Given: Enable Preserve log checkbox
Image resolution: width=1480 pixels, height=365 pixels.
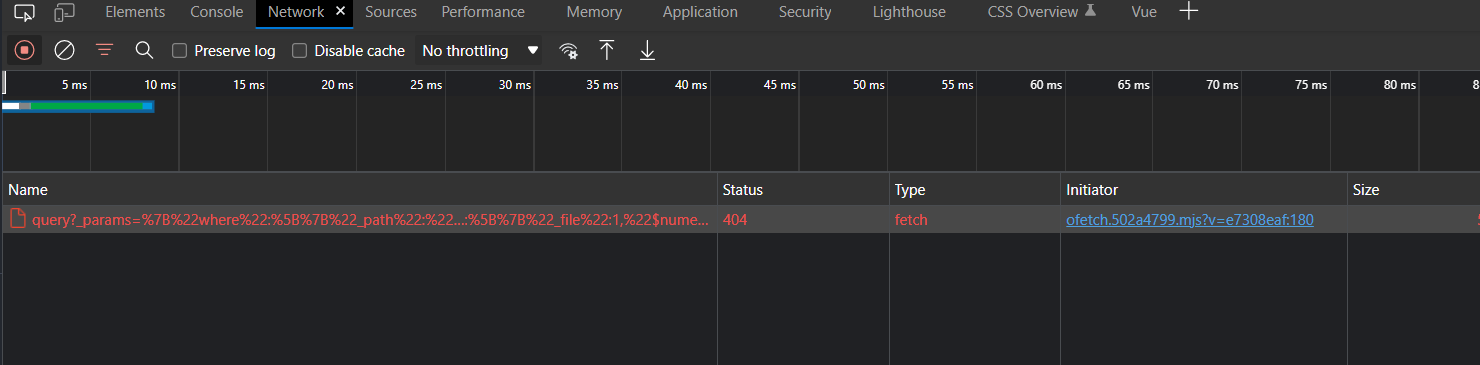Looking at the screenshot, I should [x=179, y=51].
